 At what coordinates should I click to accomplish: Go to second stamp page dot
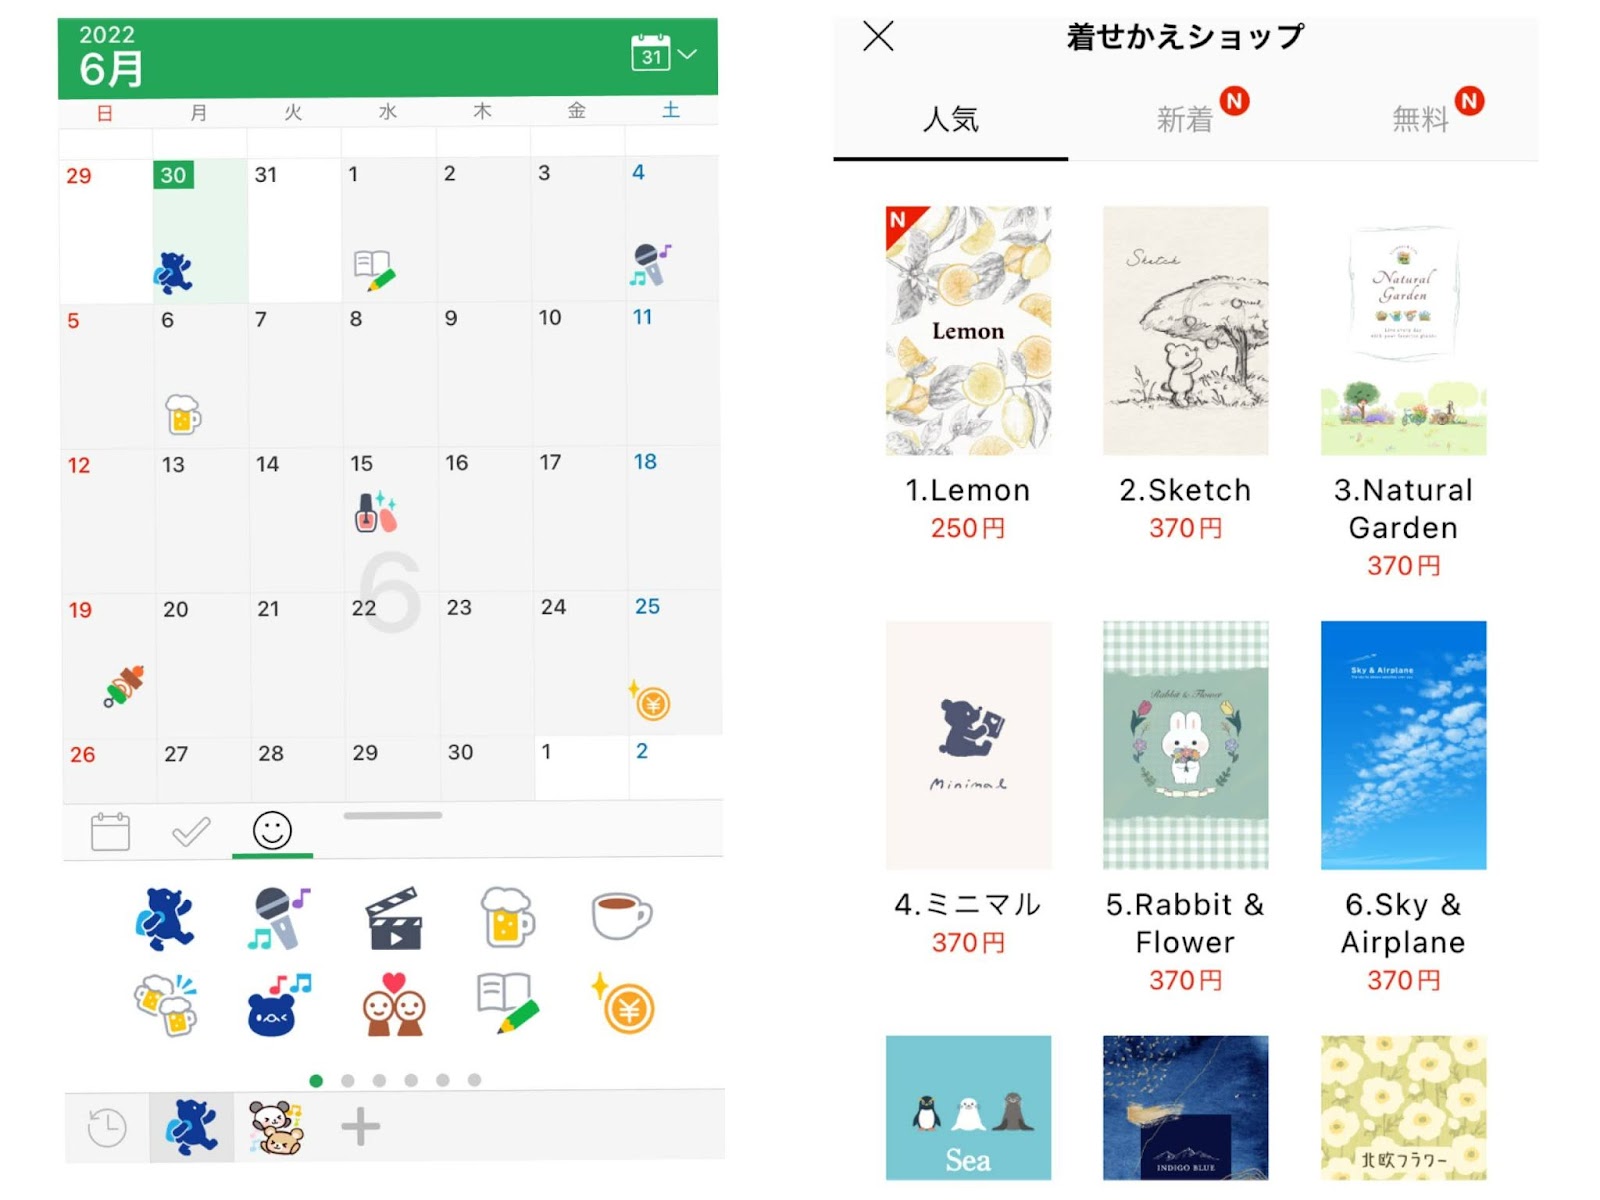coord(348,1080)
